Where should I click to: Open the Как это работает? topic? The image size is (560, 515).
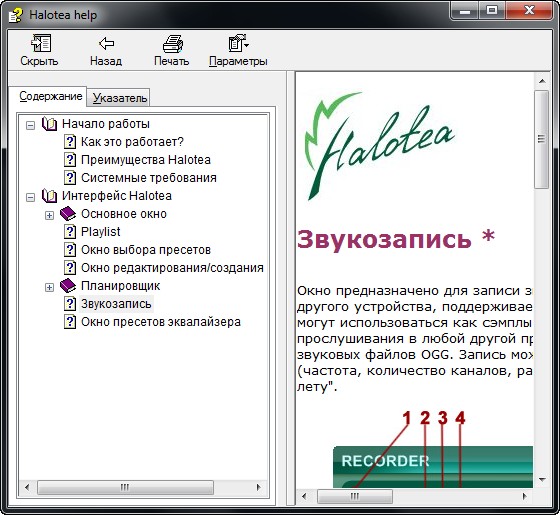tap(132, 142)
